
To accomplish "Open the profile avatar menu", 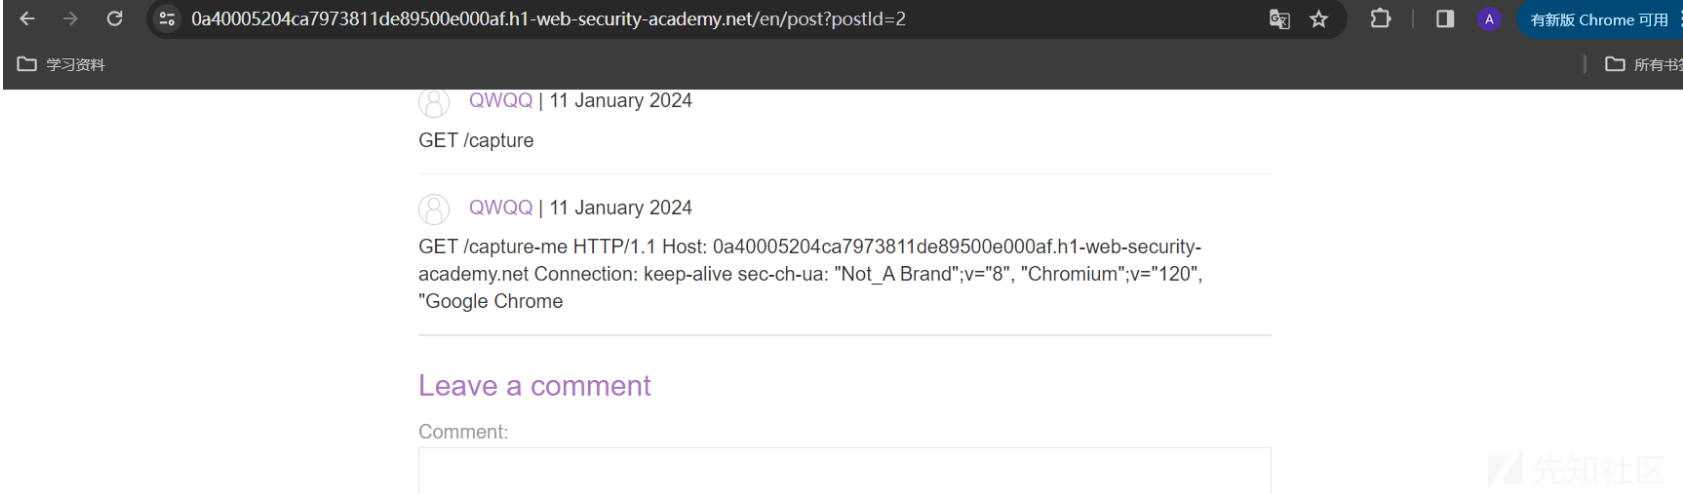I will coord(1489,19).
